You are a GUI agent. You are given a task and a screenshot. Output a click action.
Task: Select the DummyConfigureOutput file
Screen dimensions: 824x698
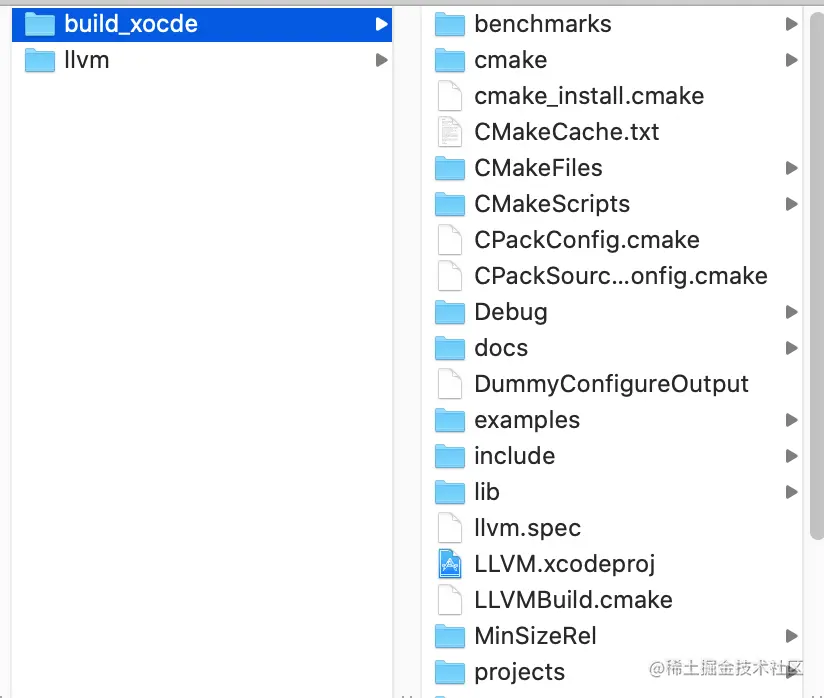(611, 384)
